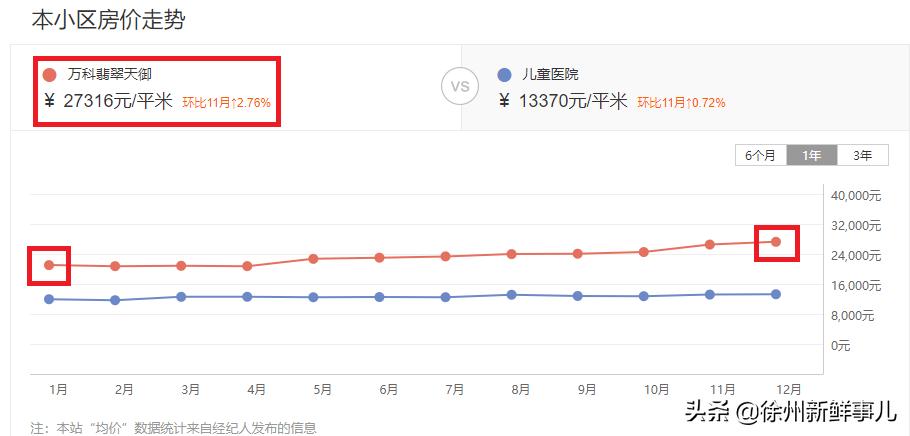The height and width of the screenshot is (436, 910).
Task: Click the 本小区房价走势 heading
Action: tap(108, 19)
